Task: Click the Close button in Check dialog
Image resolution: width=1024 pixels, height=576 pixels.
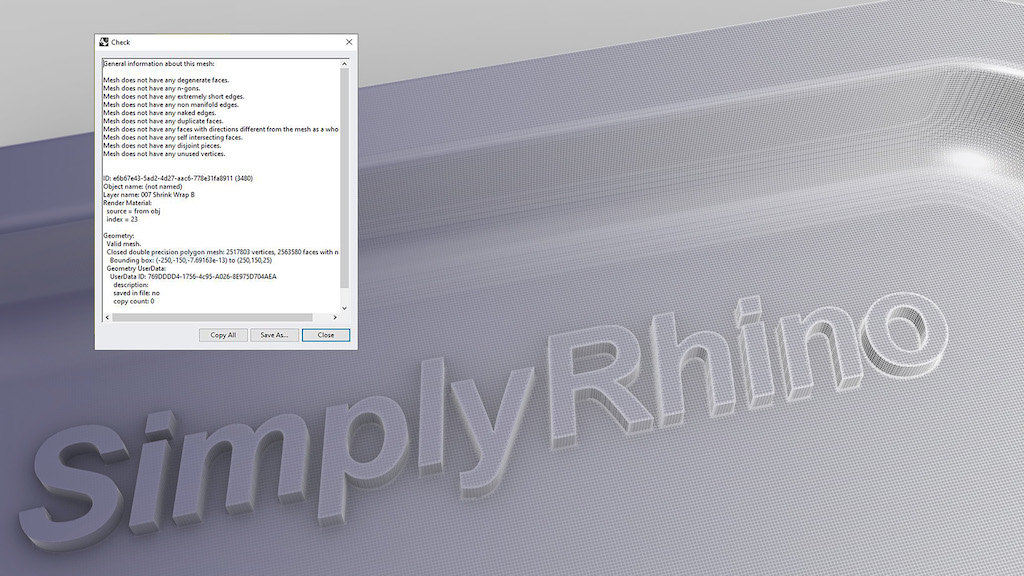Action: point(326,335)
